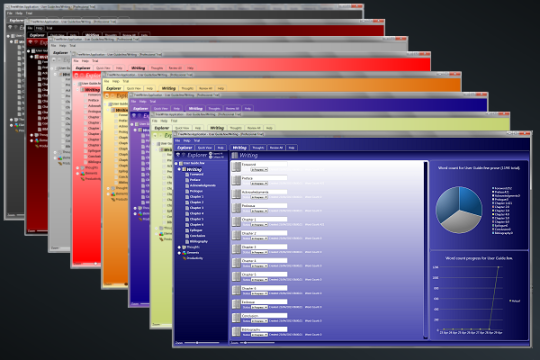The width and height of the screenshot is (540, 360).
Task: Select Epilogue in blue window's Explorer tree
Action: tap(196, 230)
